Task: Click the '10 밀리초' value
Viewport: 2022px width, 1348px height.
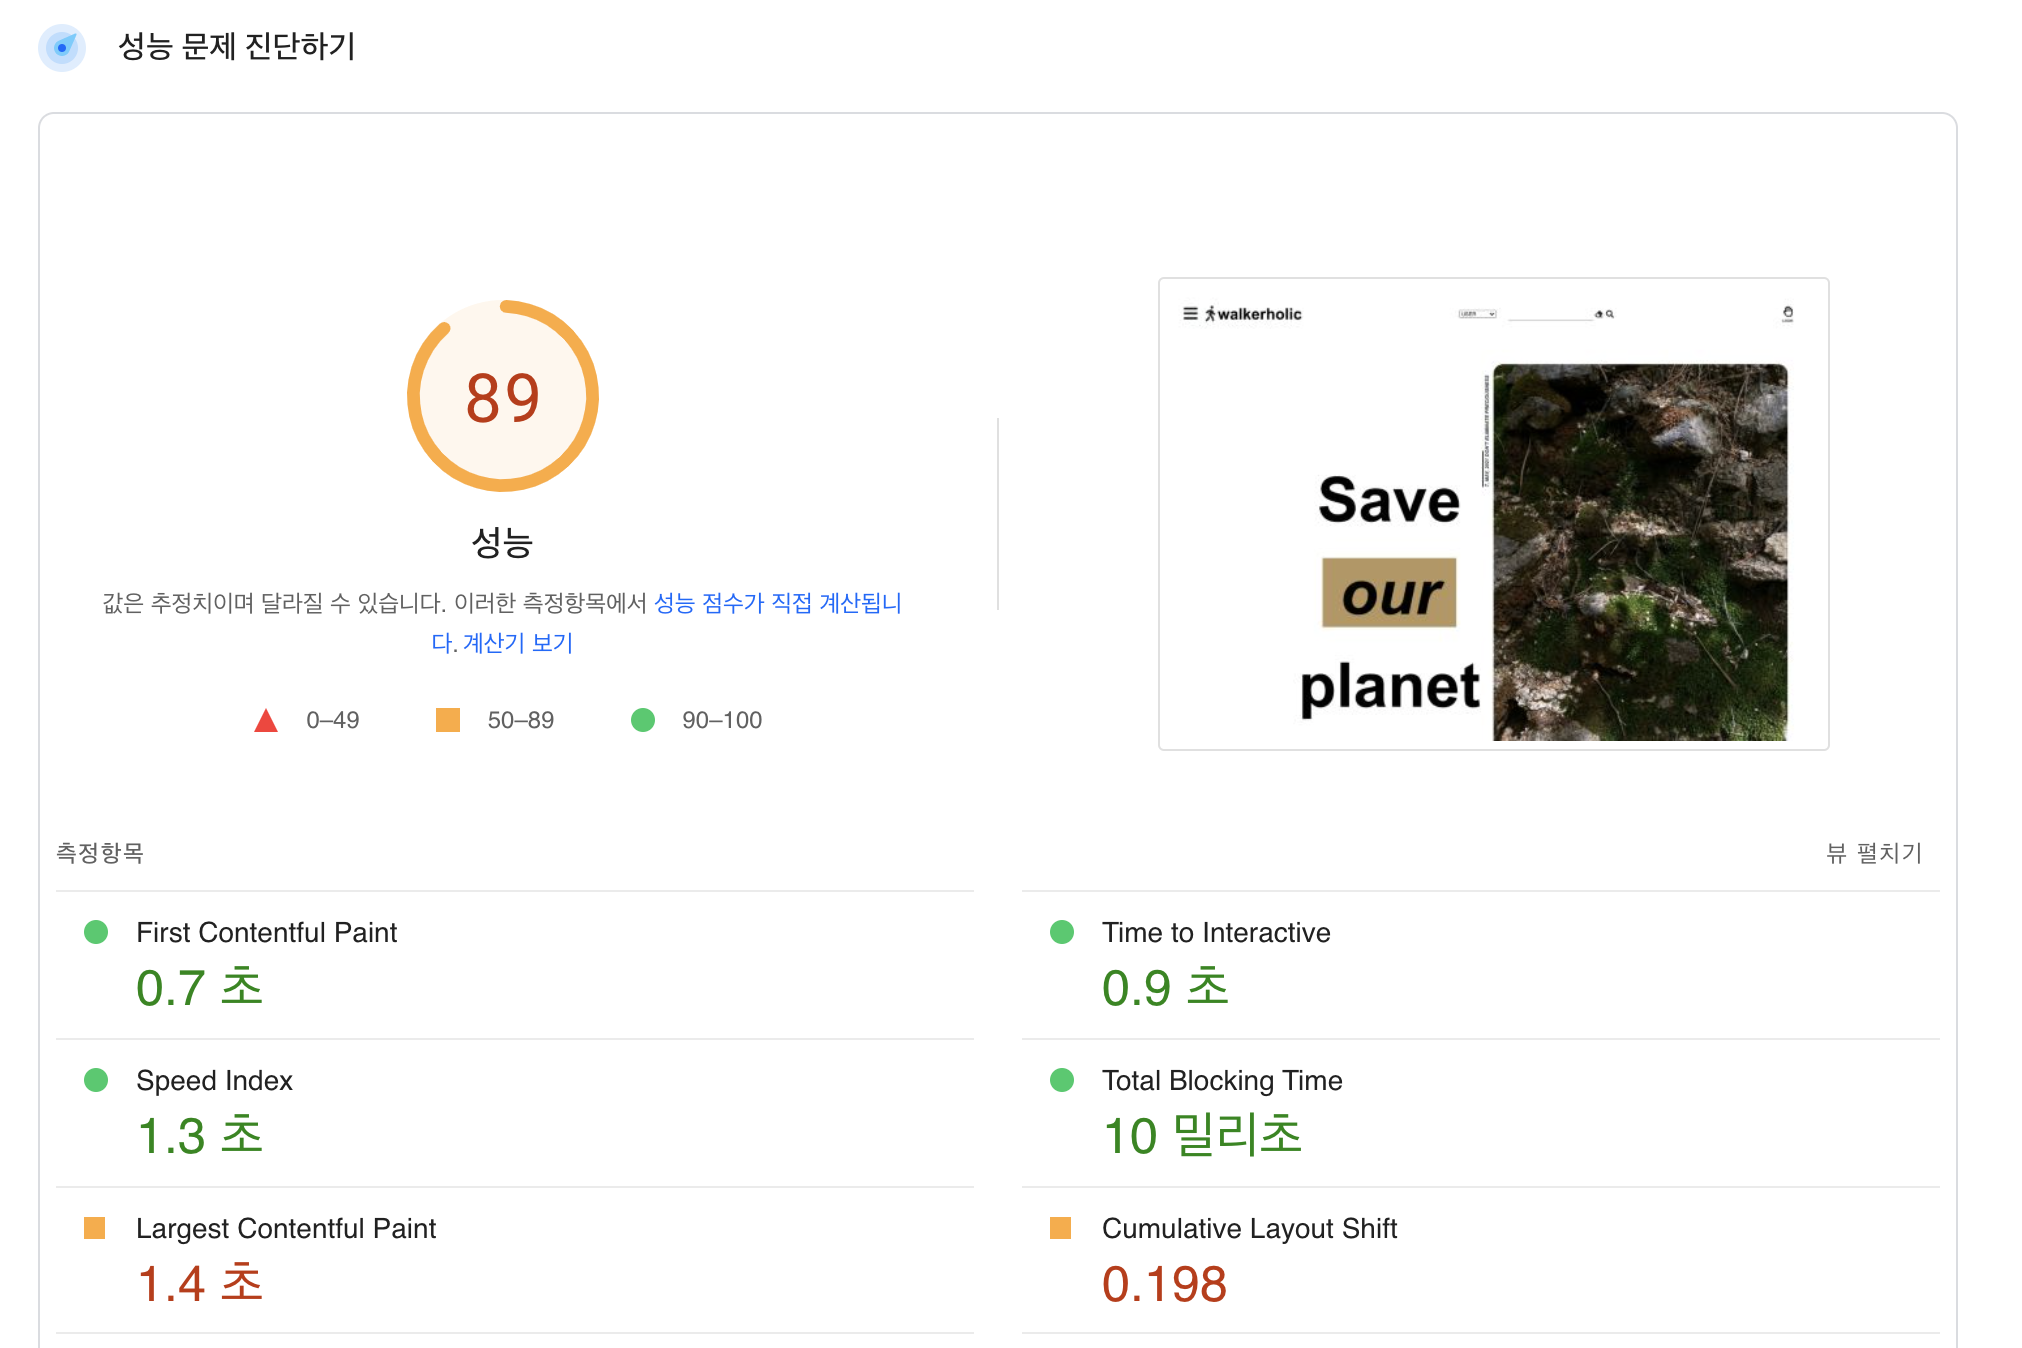Action: 1203,1136
